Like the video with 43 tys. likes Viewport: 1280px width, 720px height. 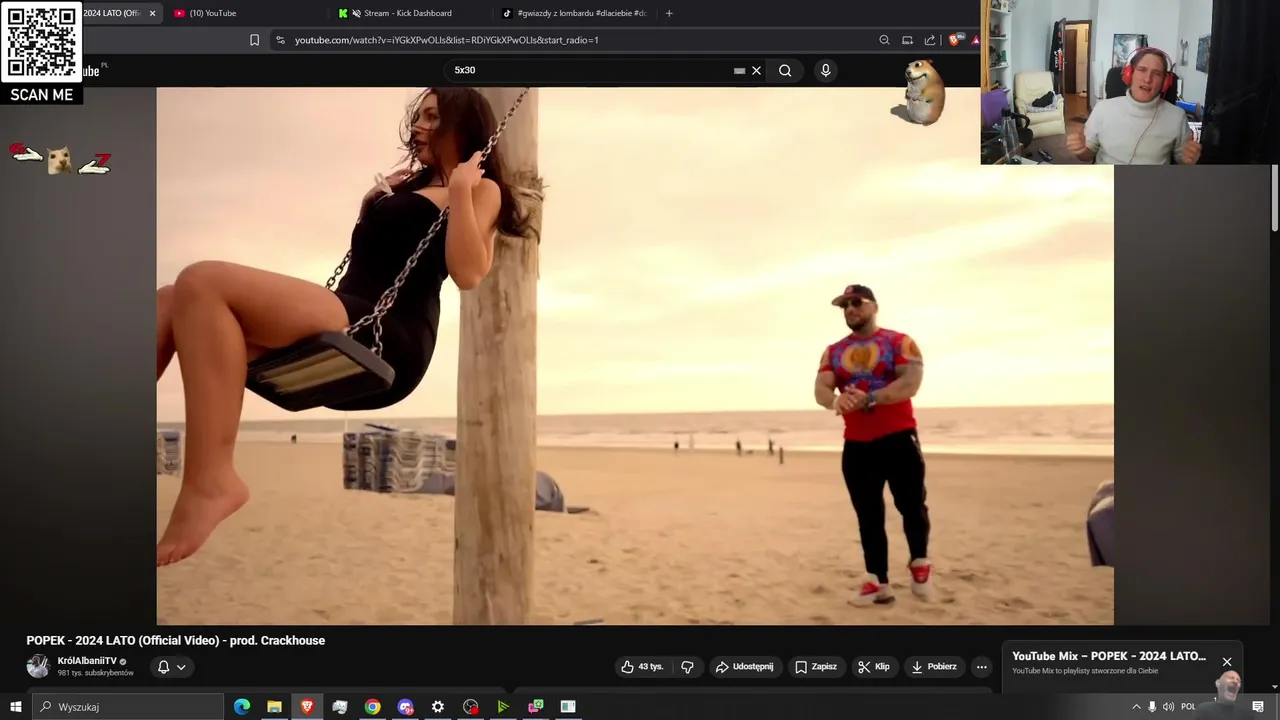tap(642, 667)
